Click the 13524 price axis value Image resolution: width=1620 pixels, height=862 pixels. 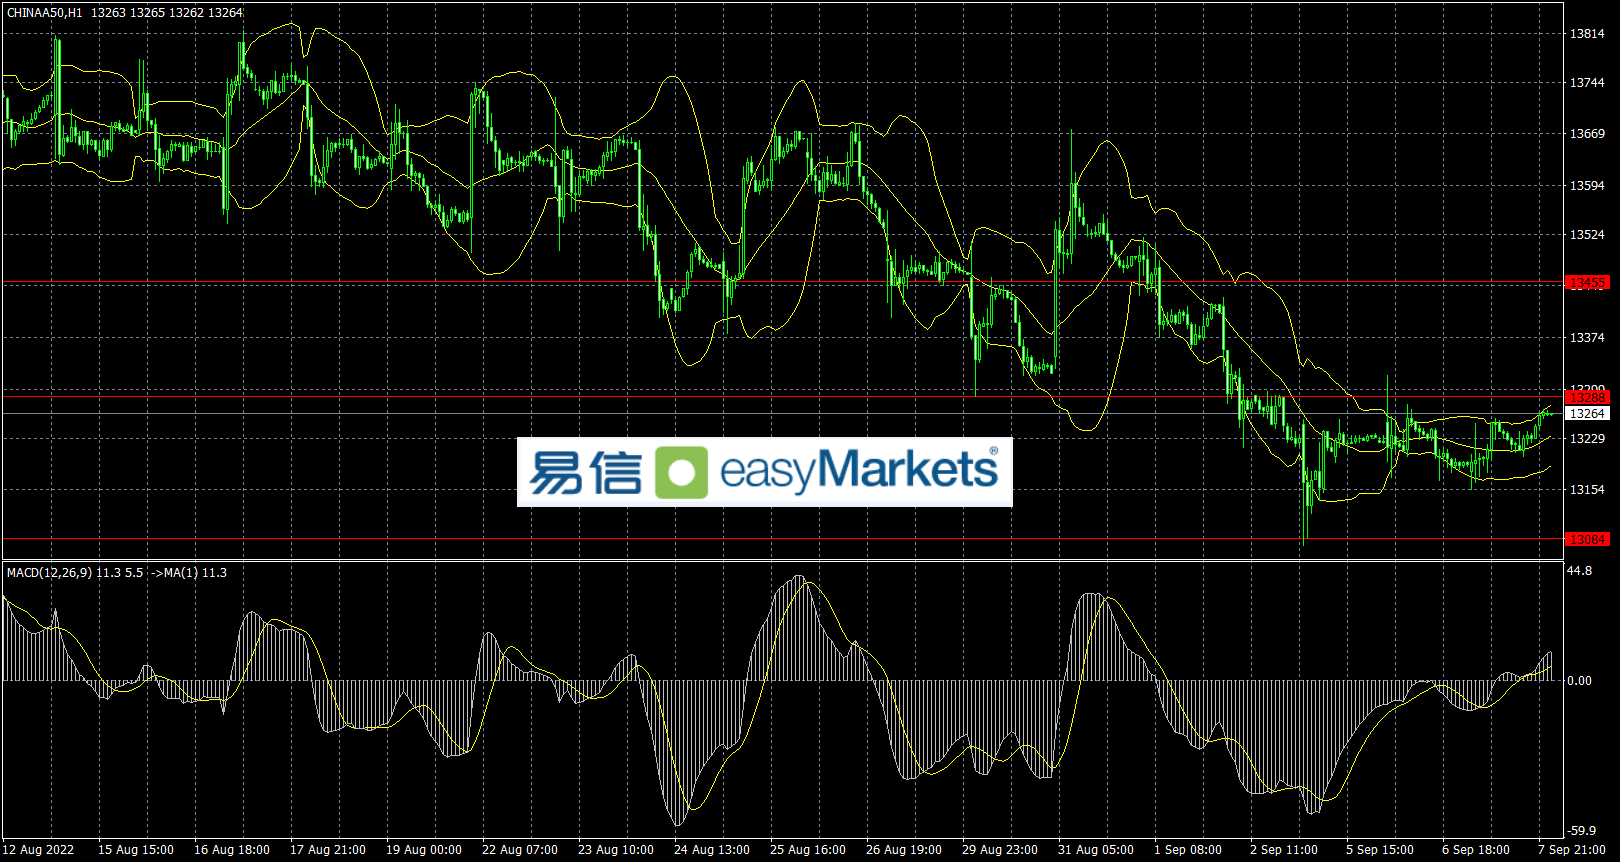(x=1587, y=235)
